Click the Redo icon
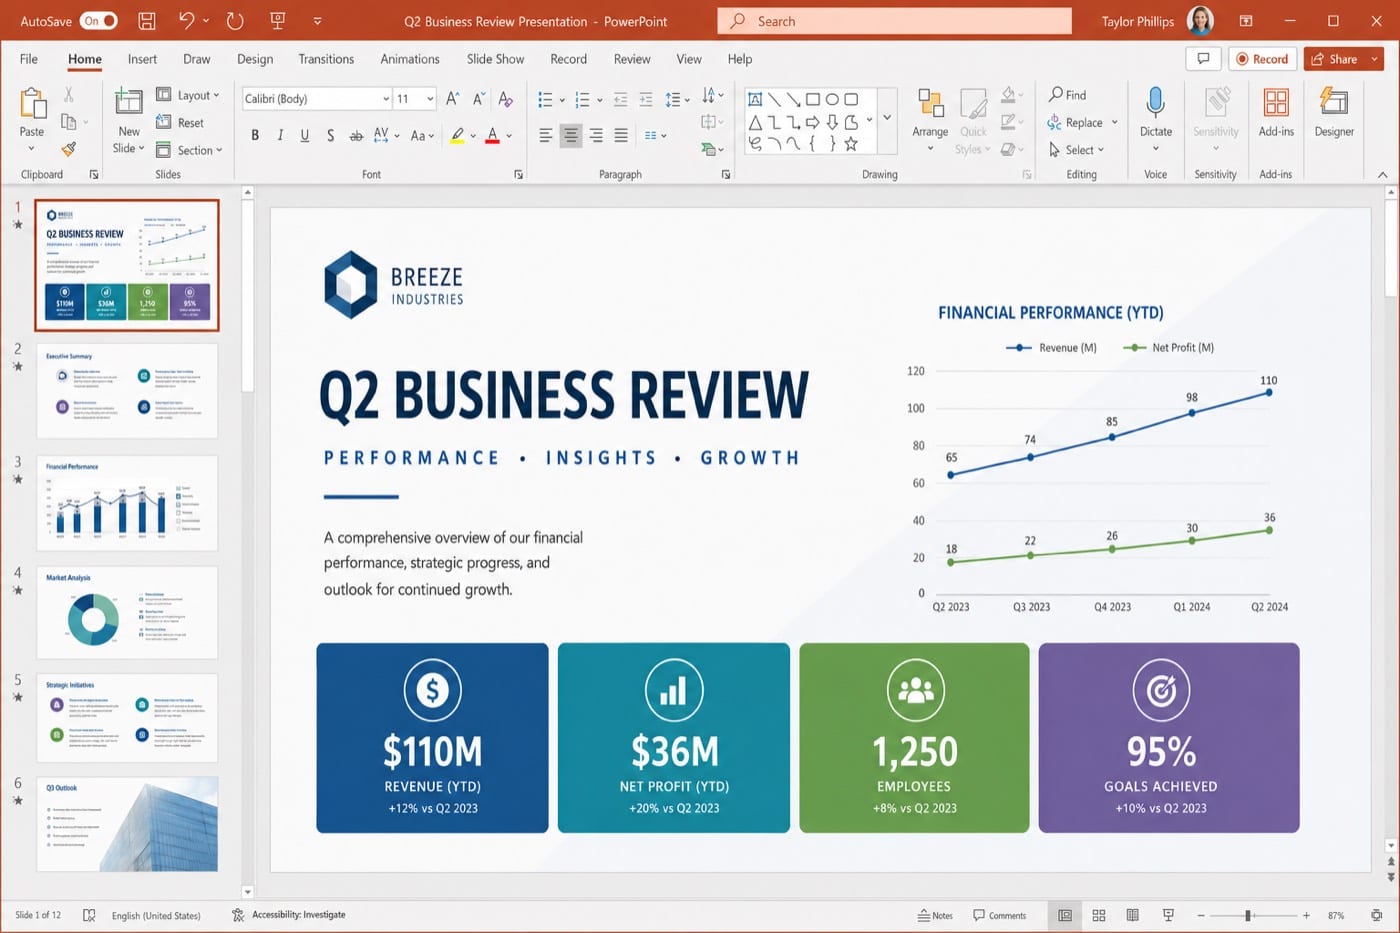1400x933 pixels. pyautogui.click(x=235, y=21)
